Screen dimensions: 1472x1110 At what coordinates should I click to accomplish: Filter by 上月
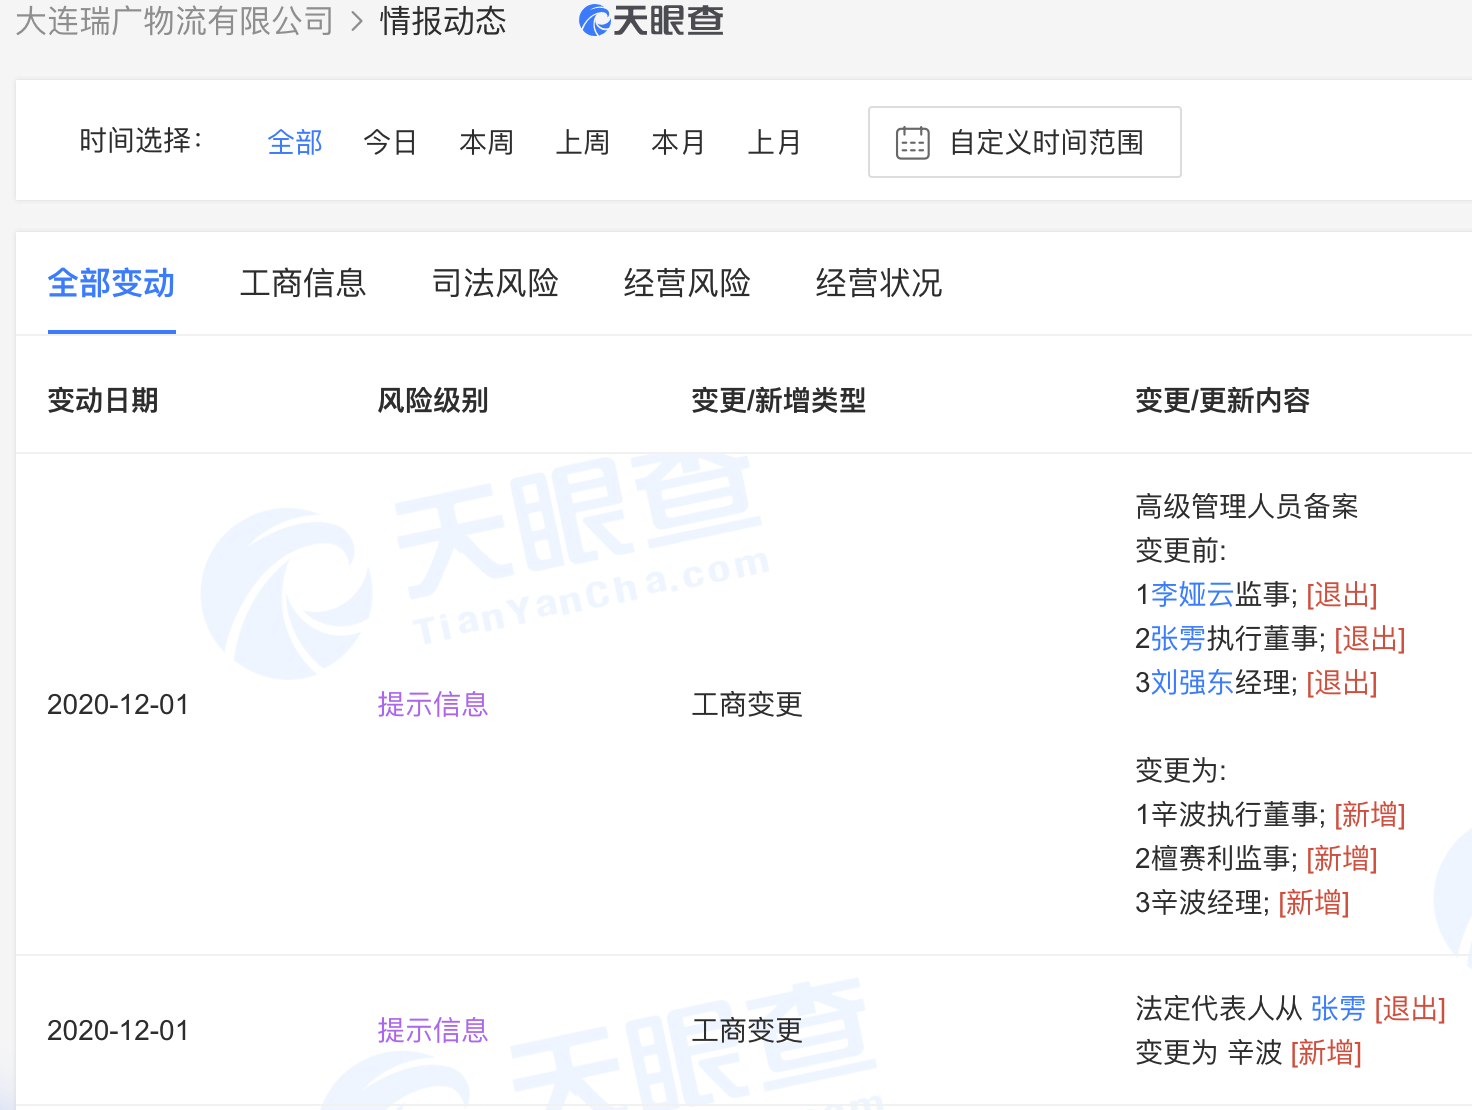[x=774, y=143]
